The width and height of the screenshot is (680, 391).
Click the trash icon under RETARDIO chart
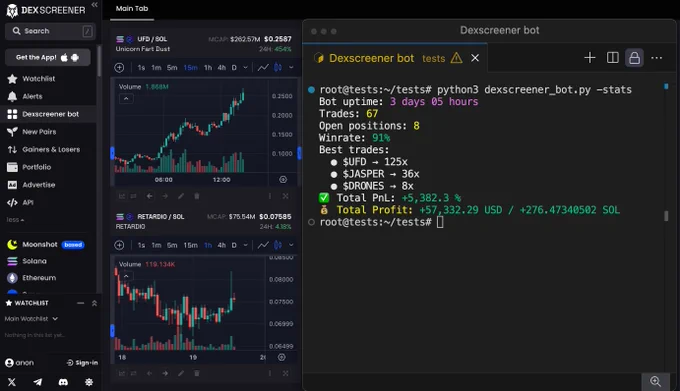pyautogui.click(x=196, y=373)
